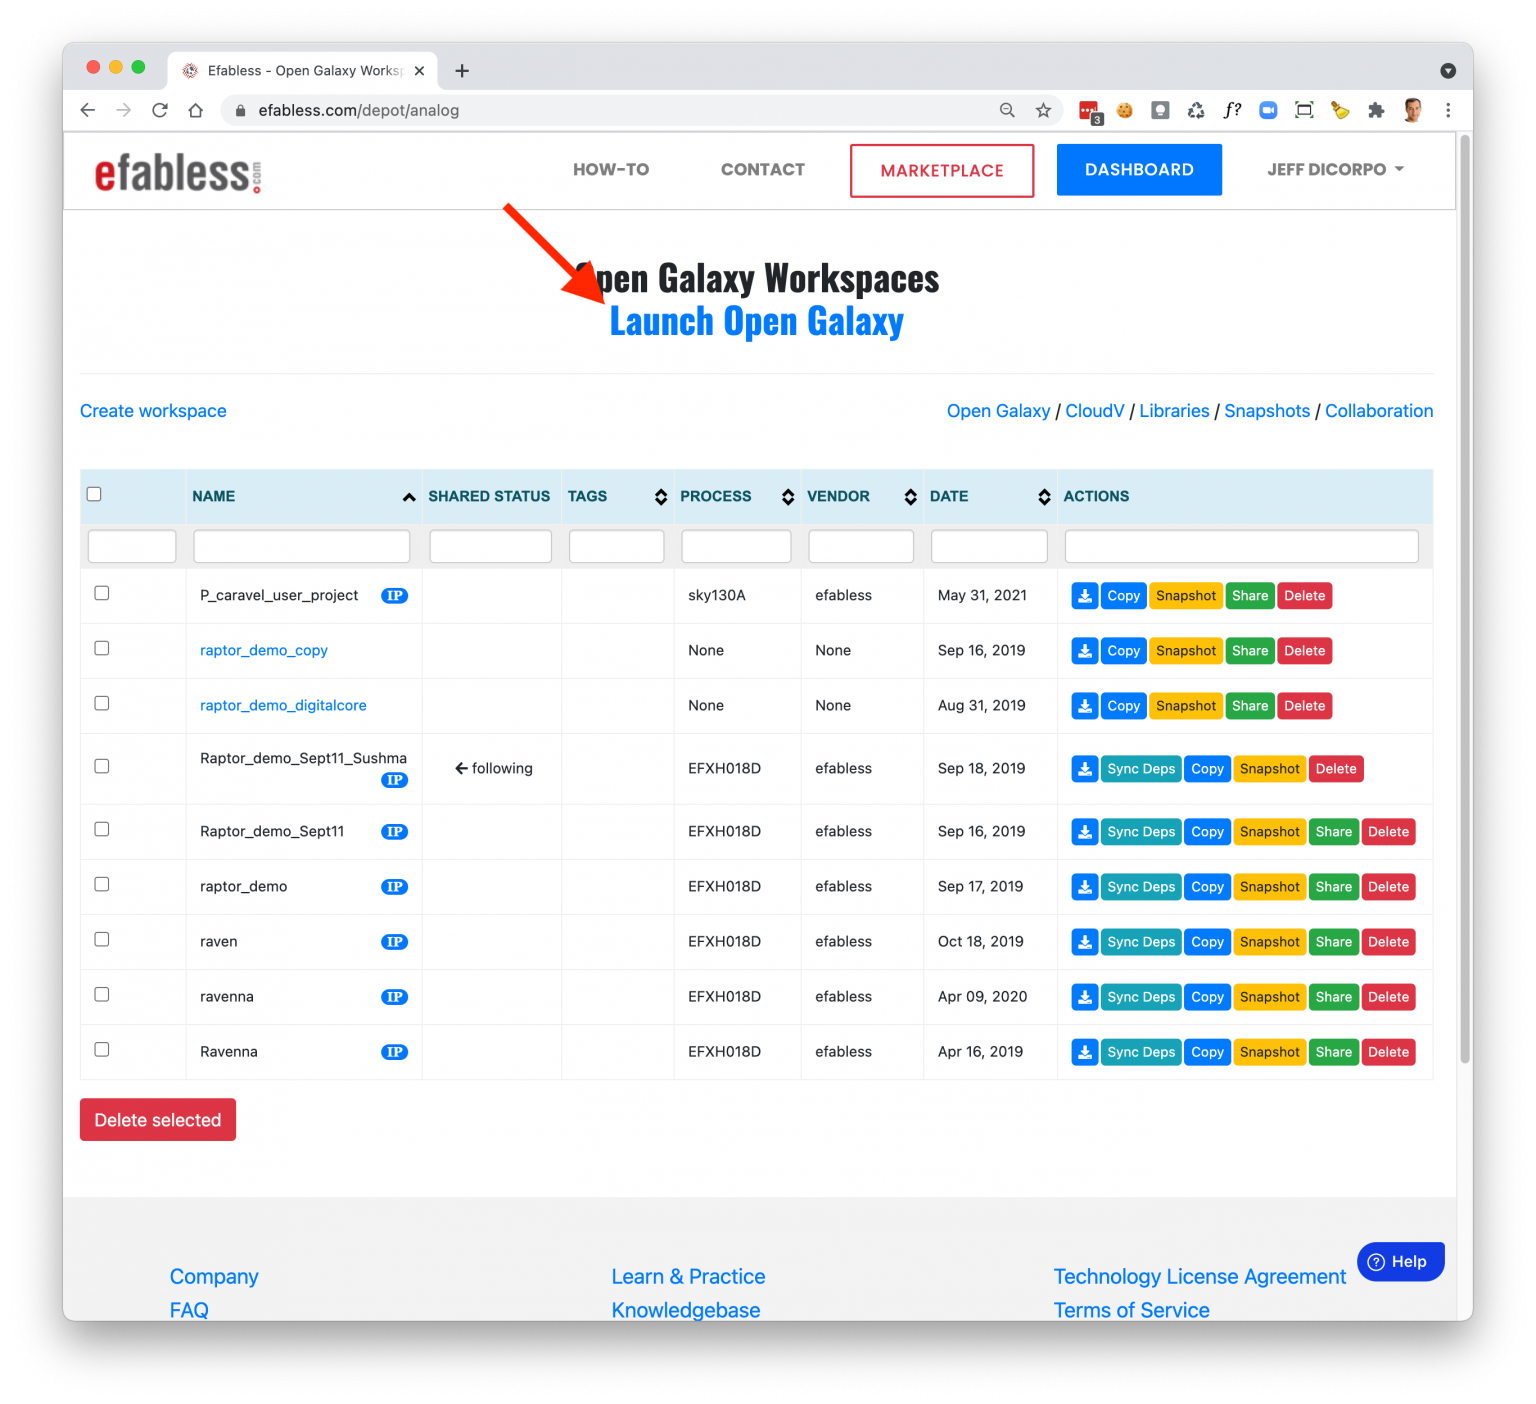The height and width of the screenshot is (1404, 1536).
Task: Click the IP badge beside raven
Action: point(394,942)
